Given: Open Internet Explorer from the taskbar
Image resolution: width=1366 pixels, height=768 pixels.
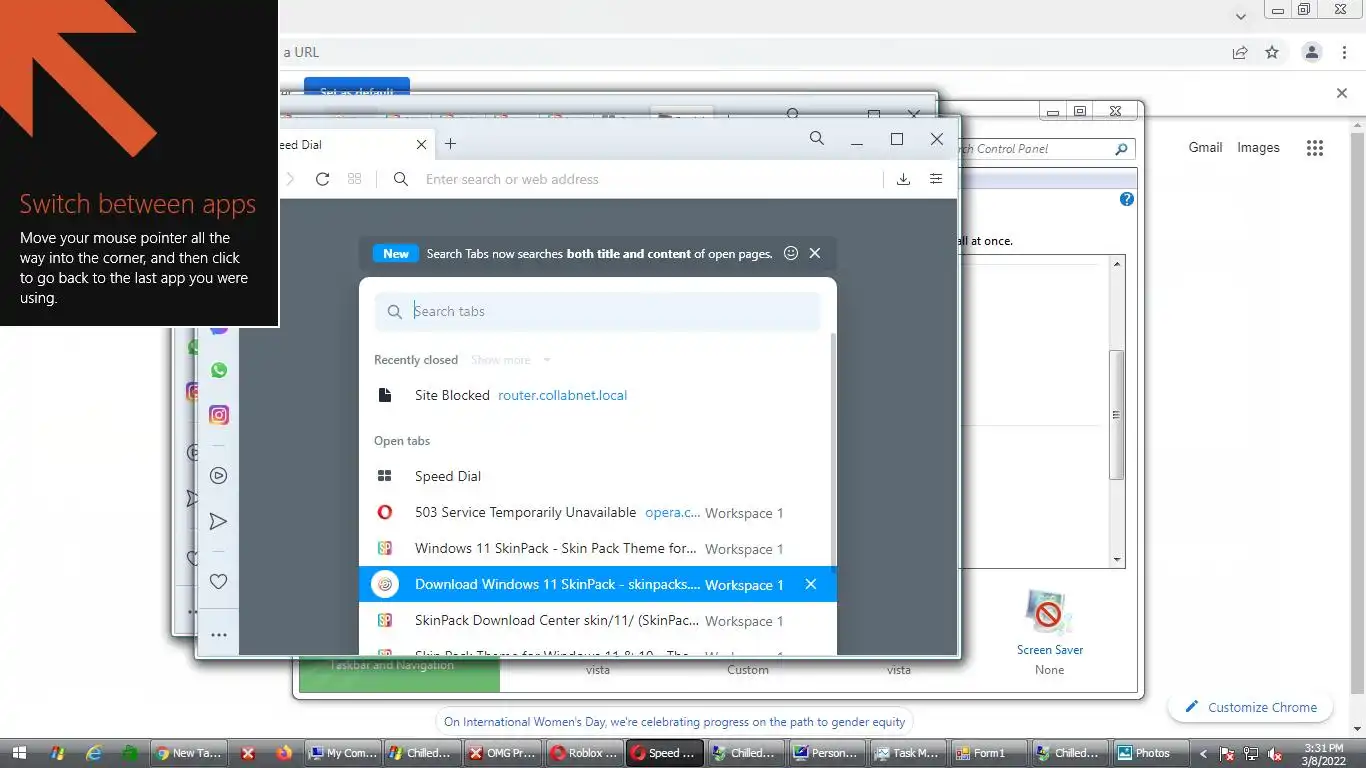Looking at the screenshot, I should pos(94,753).
